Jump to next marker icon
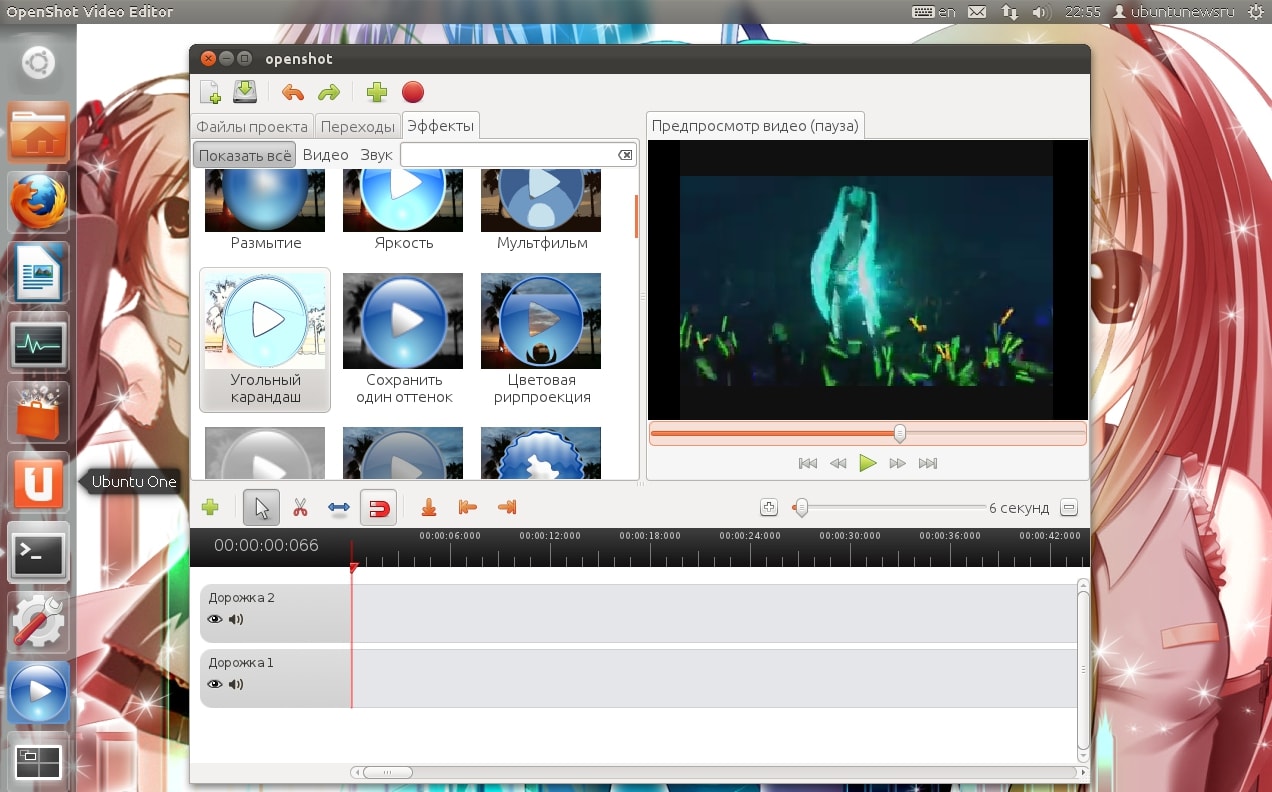 507,508
